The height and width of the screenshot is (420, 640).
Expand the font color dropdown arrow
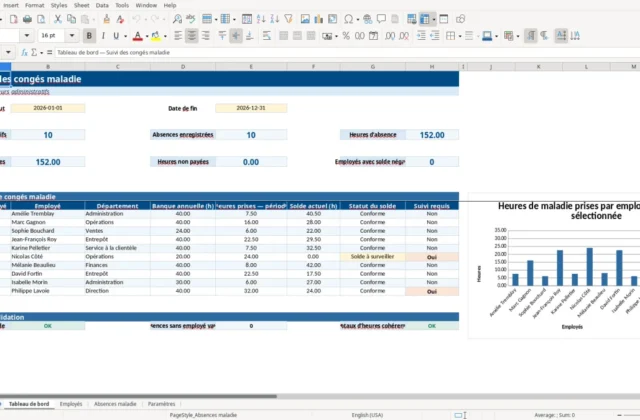coord(147,36)
